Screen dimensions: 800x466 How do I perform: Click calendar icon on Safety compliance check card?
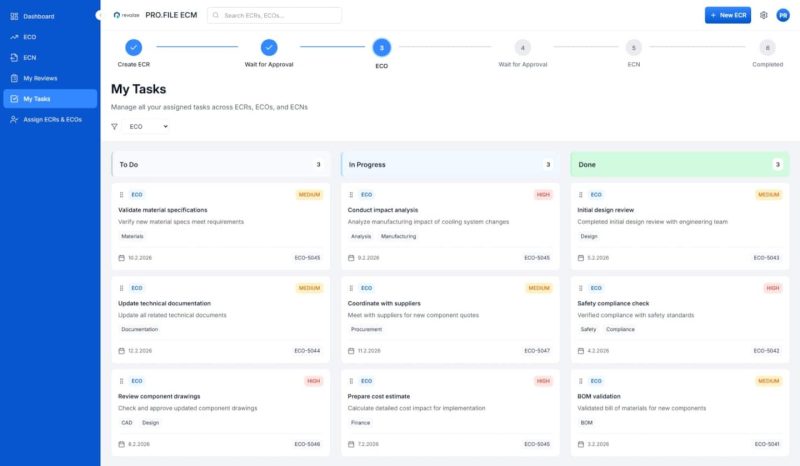coord(581,351)
